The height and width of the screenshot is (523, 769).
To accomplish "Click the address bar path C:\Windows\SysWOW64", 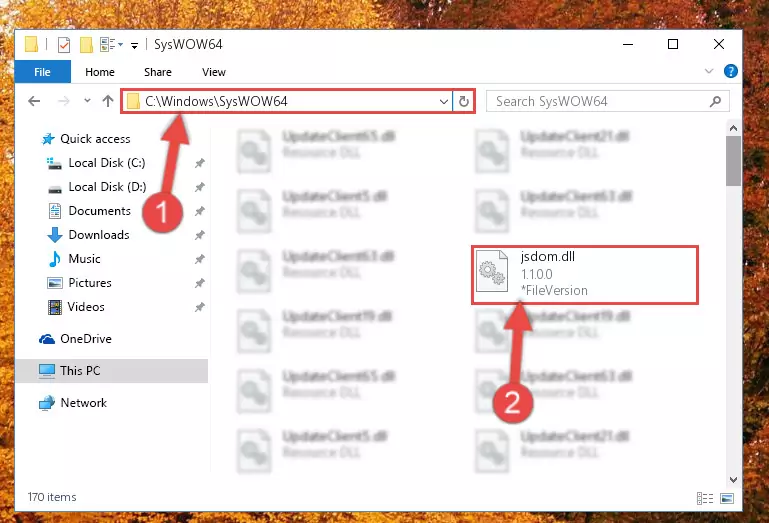I will (216, 102).
